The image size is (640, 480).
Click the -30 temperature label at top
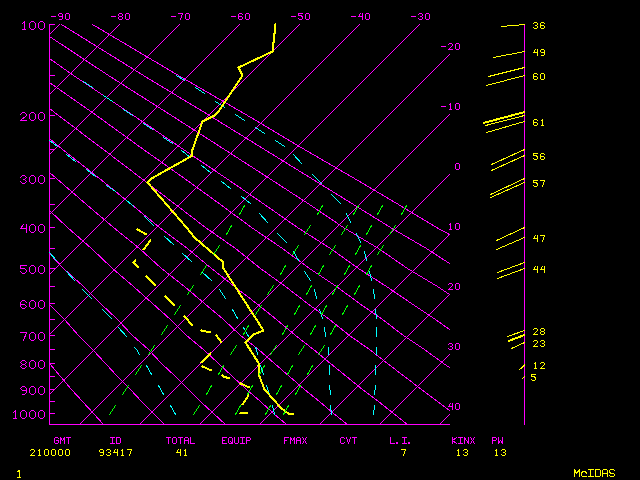tap(420, 17)
